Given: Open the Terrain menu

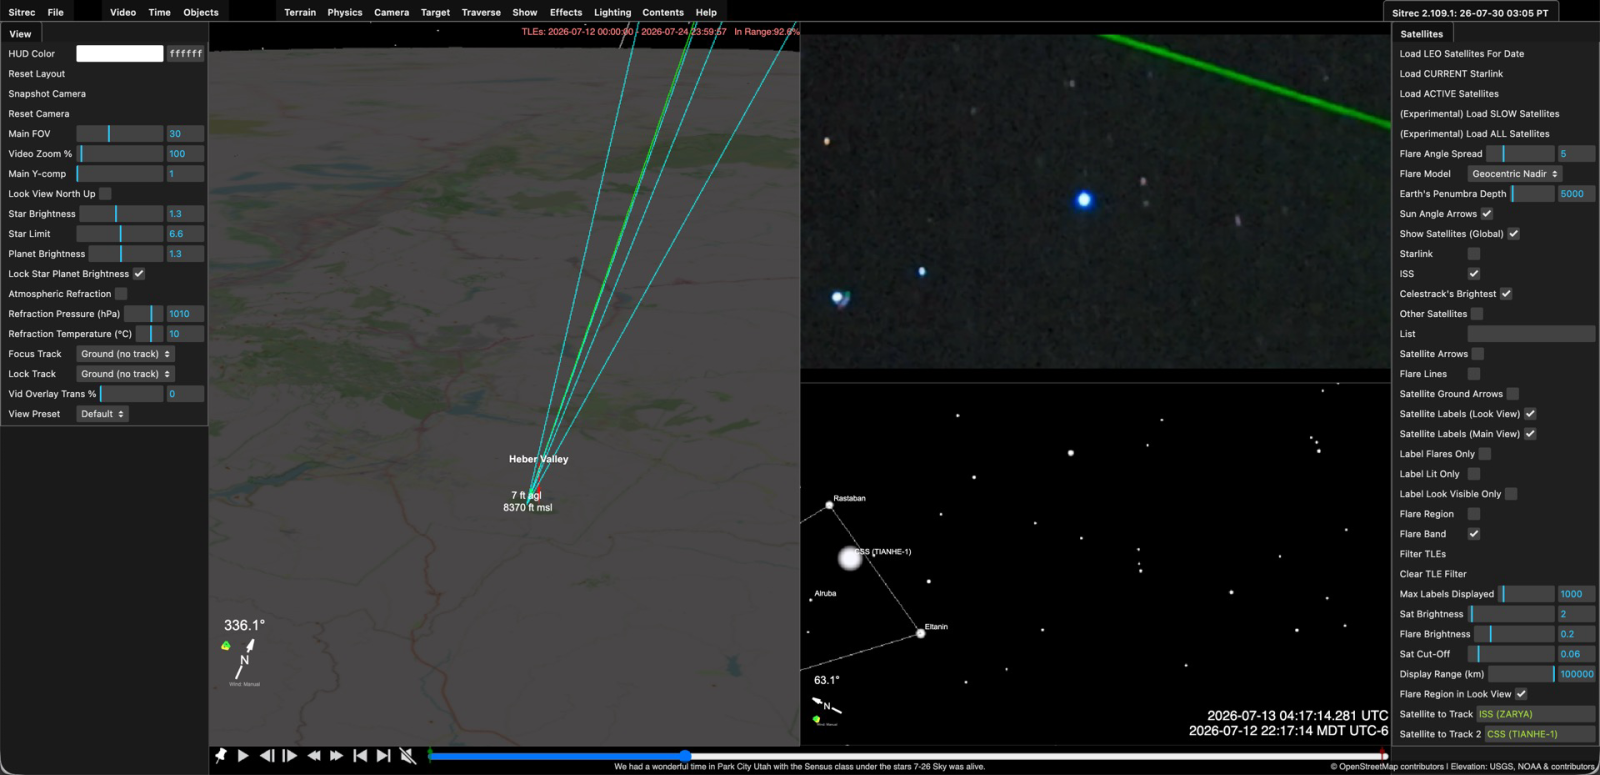Looking at the screenshot, I should click(x=300, y=12).
